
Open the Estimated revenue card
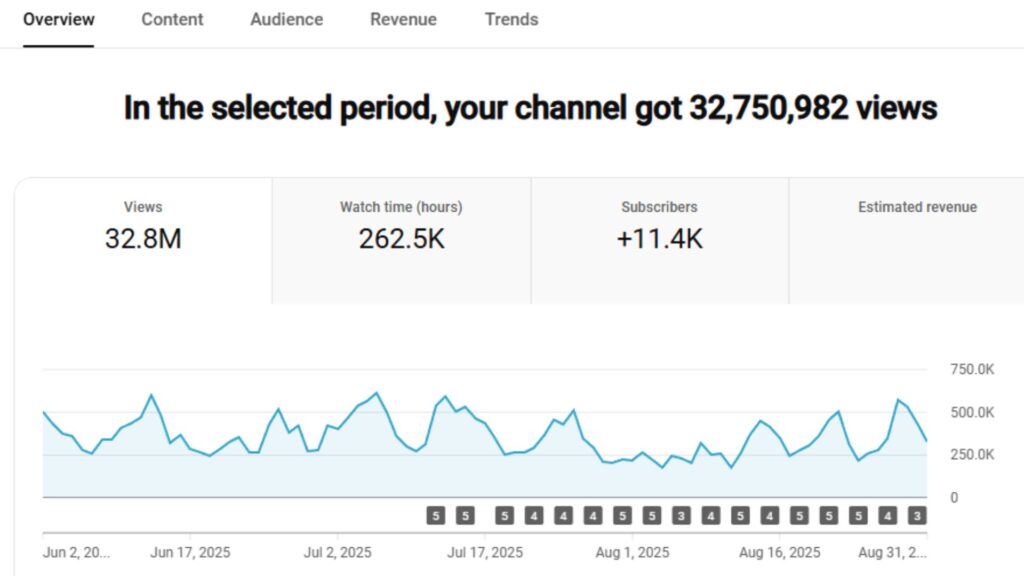pyautogui.click(x=916, y=226)
